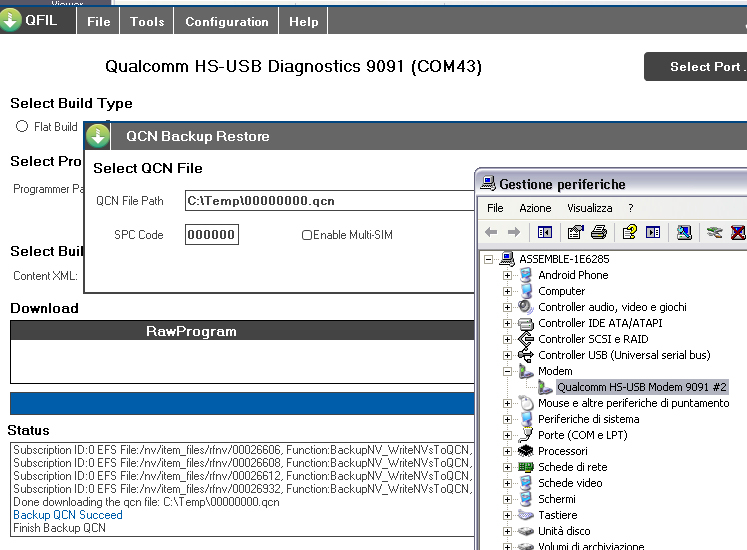
Task: Open the File menu in Gestione periferiche
Action: pyautogui.click(x=495, y=208)
